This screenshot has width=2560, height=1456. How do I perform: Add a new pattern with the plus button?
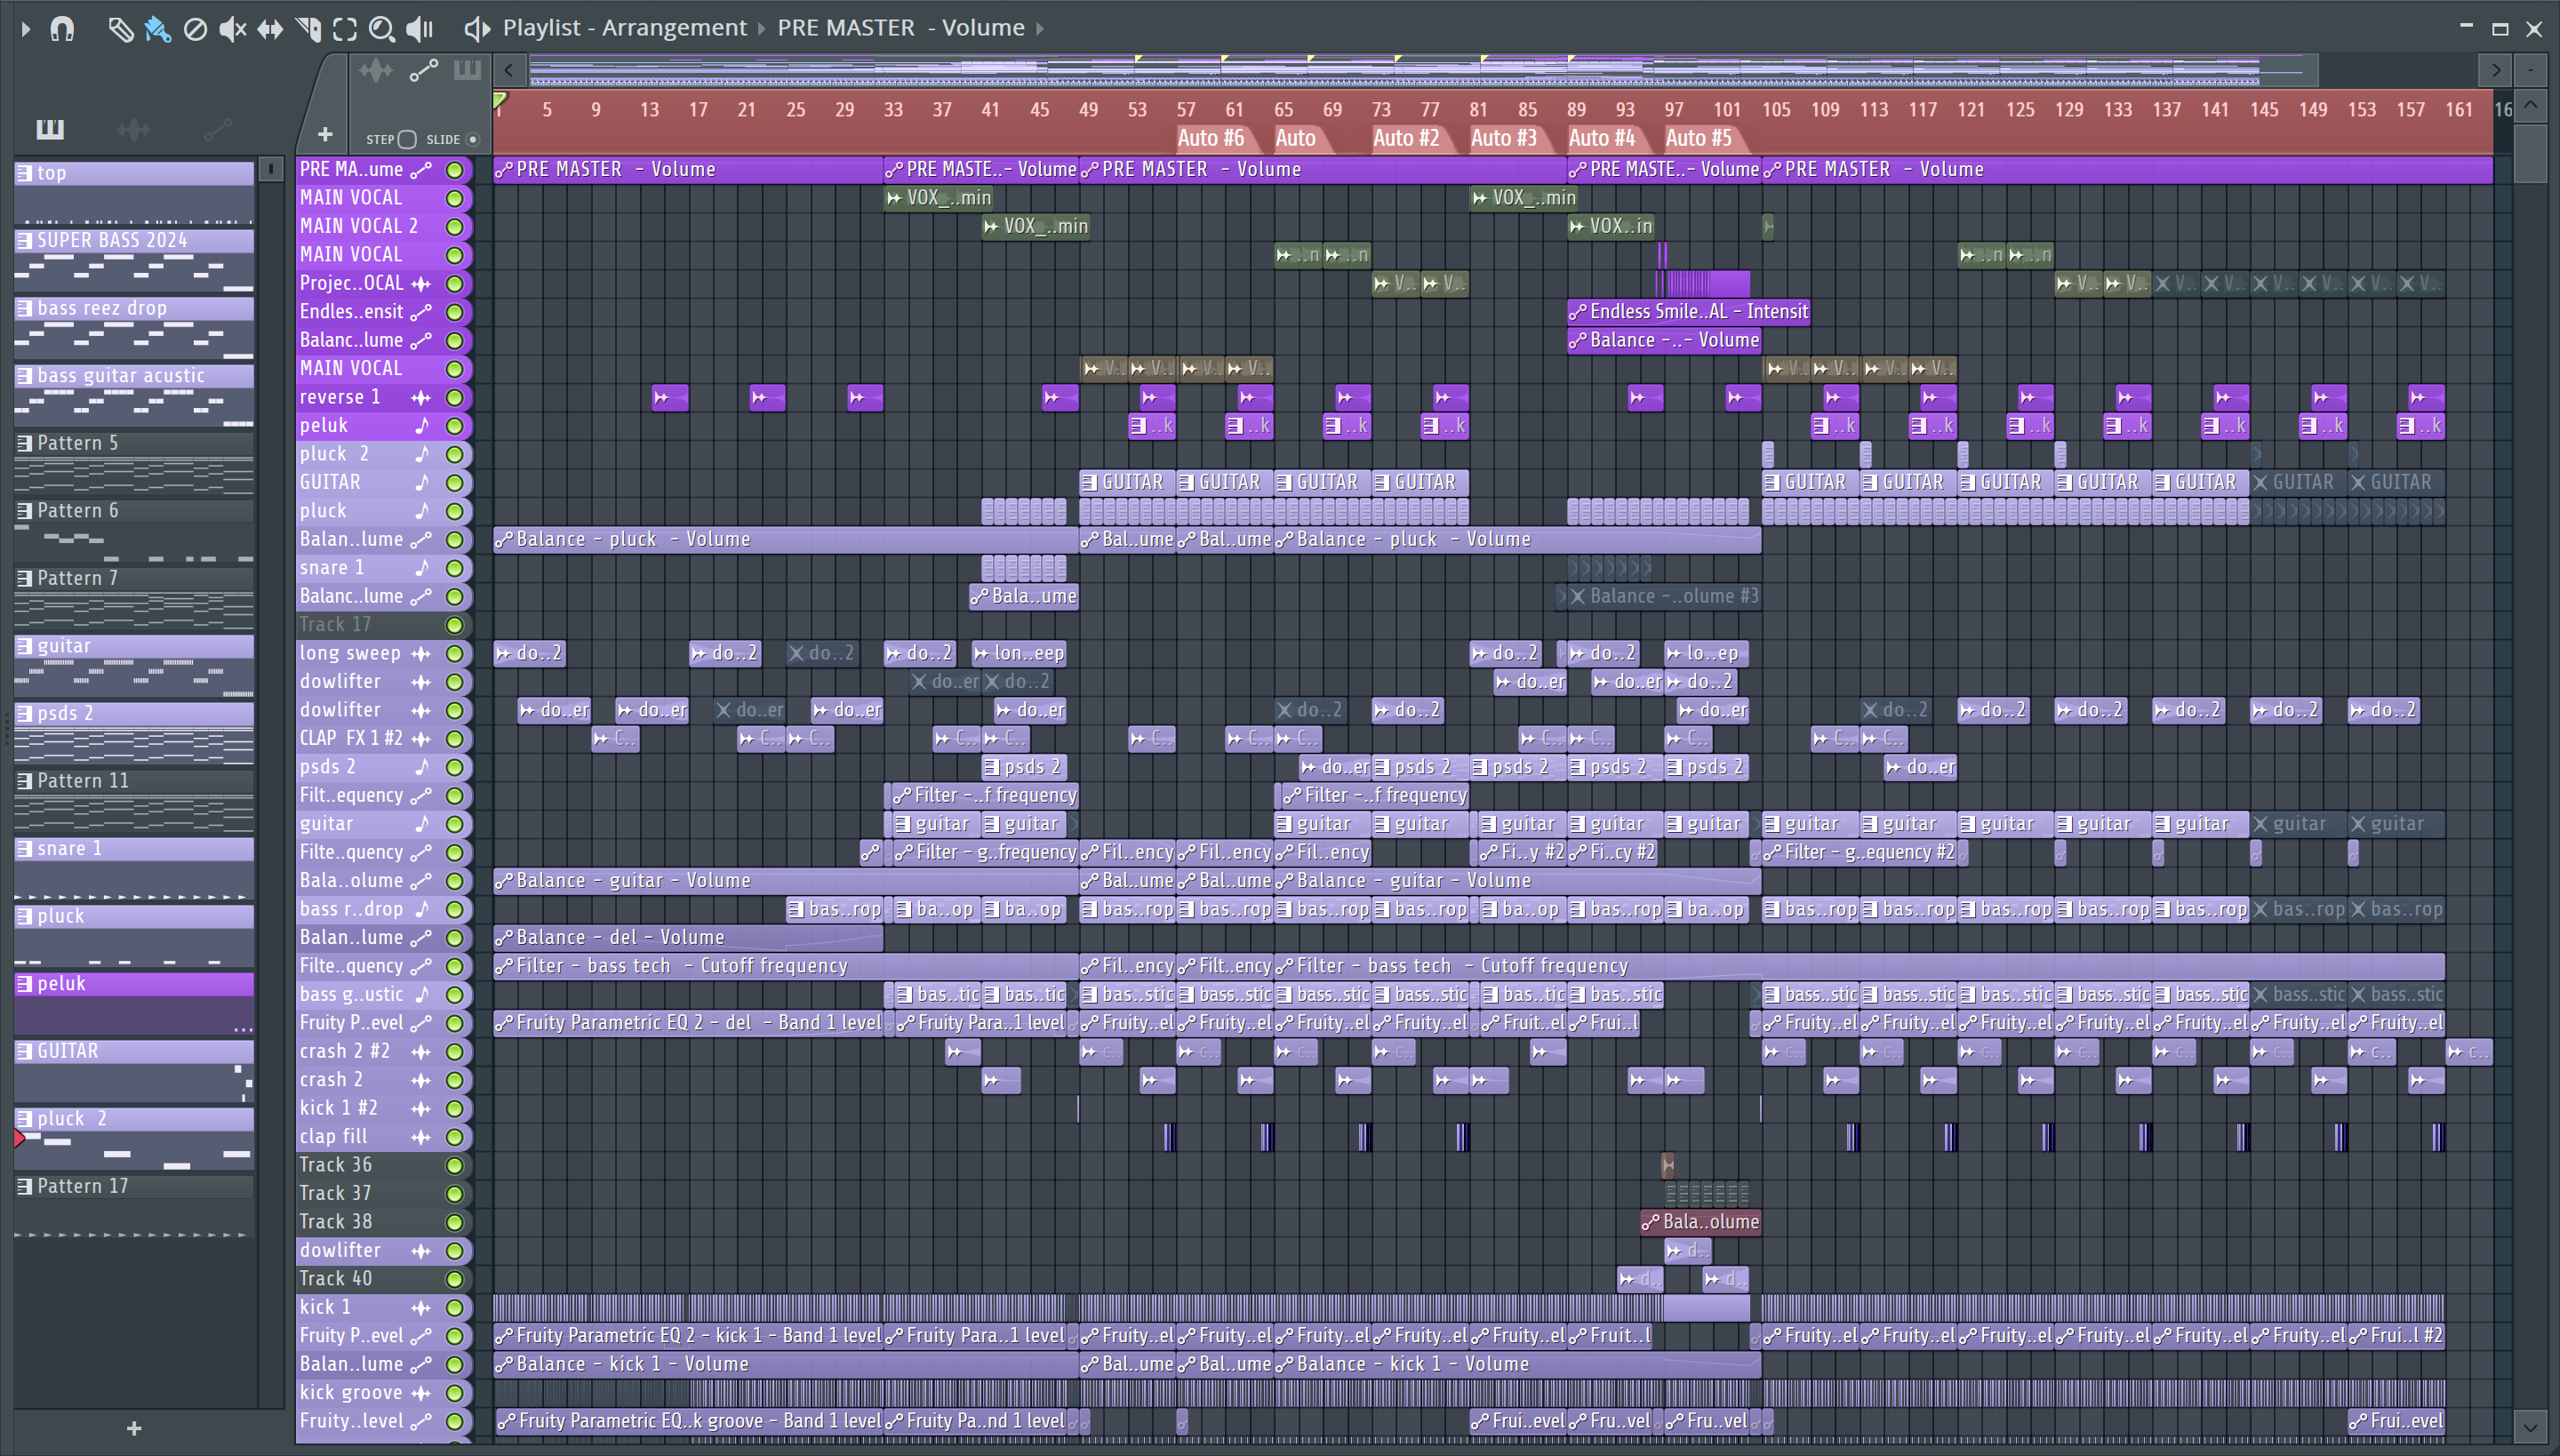click(134, 1429)
